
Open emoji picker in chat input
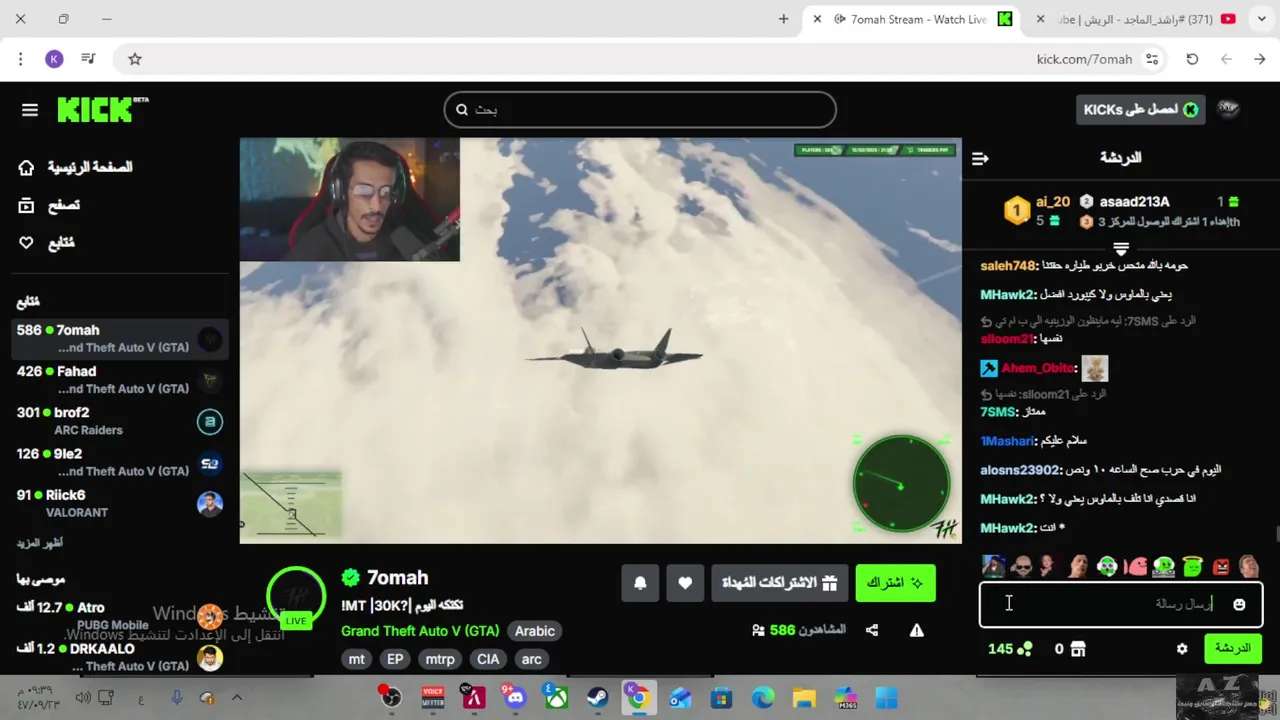[1239, 604]
